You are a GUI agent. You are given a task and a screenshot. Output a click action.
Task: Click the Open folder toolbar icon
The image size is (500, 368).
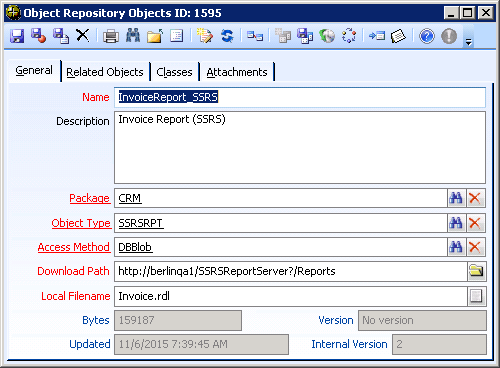point(155,36)
